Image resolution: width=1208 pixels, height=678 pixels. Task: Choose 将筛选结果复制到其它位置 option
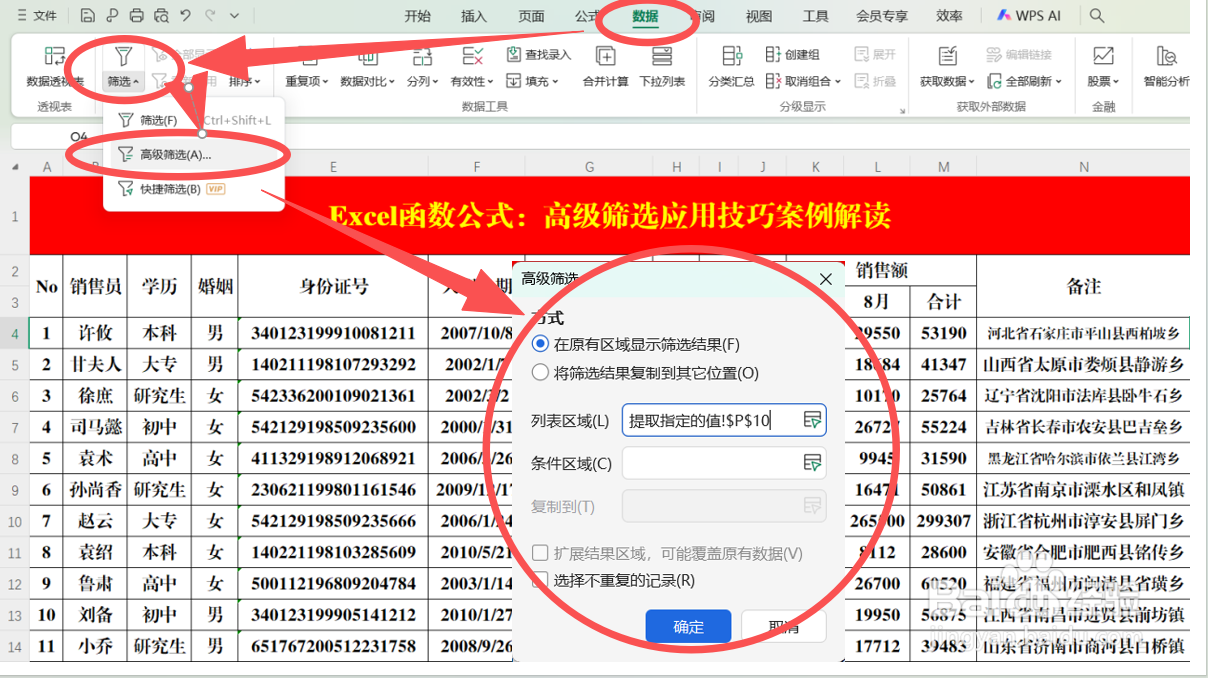tap(540, 371)
